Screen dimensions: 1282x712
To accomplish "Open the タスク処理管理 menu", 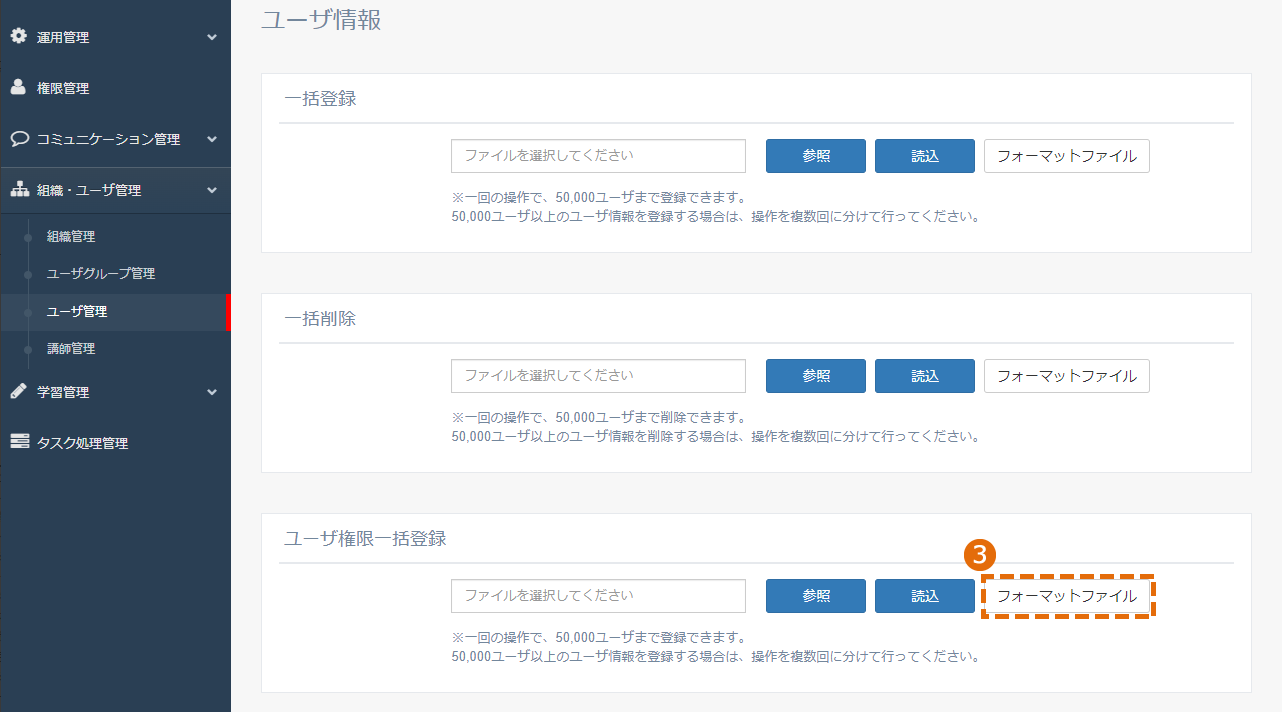I will (x=115, y=443).
